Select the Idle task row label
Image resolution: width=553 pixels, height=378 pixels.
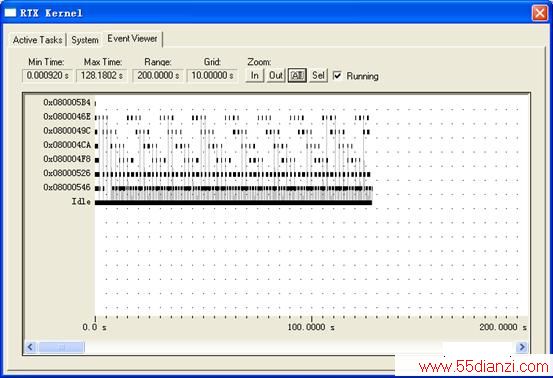pos(81,202)
